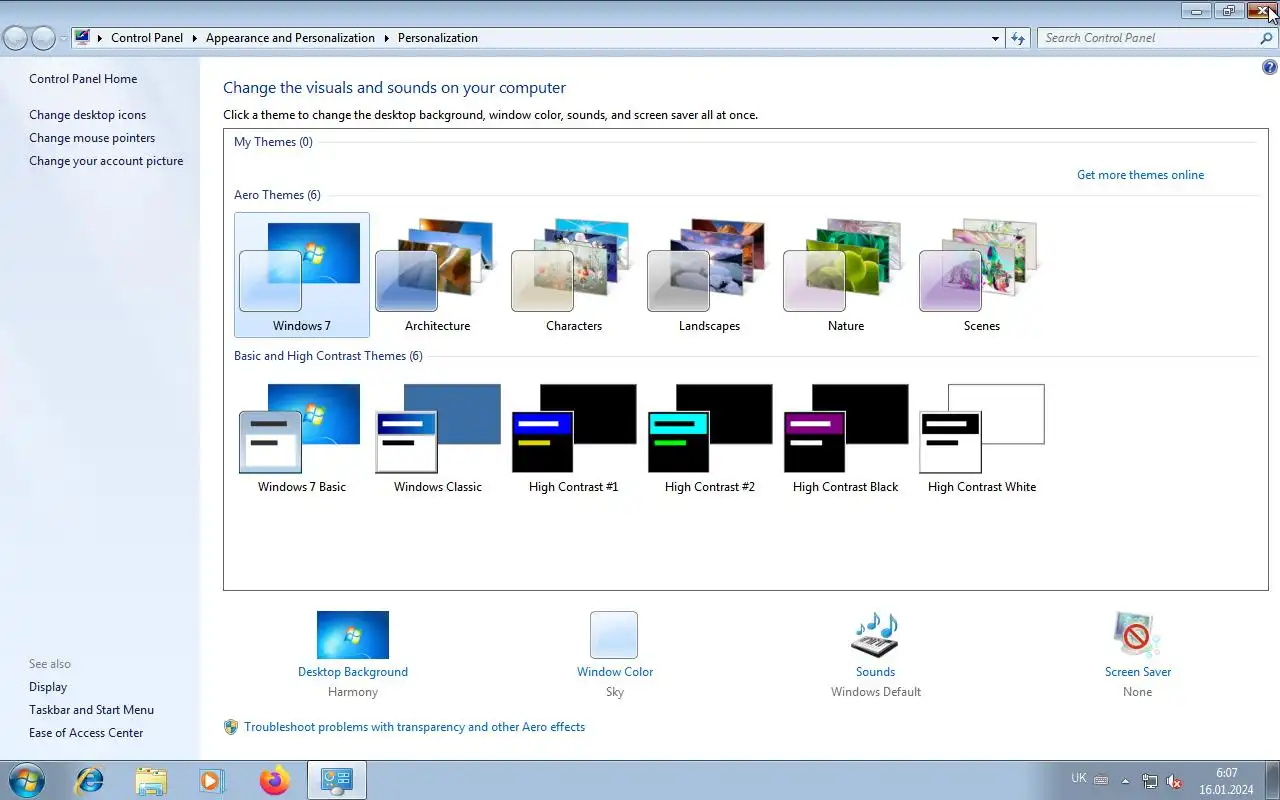Click in the Search Control Panel box
1280x800 pixels.
[x=1147, y=38]
